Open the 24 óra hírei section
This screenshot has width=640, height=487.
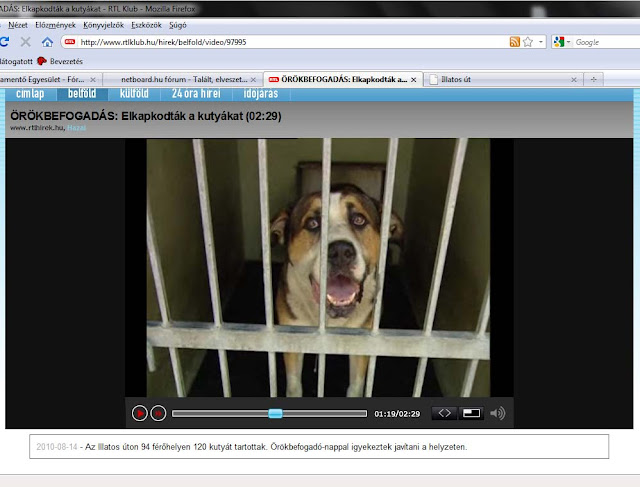tap(196, 94)
